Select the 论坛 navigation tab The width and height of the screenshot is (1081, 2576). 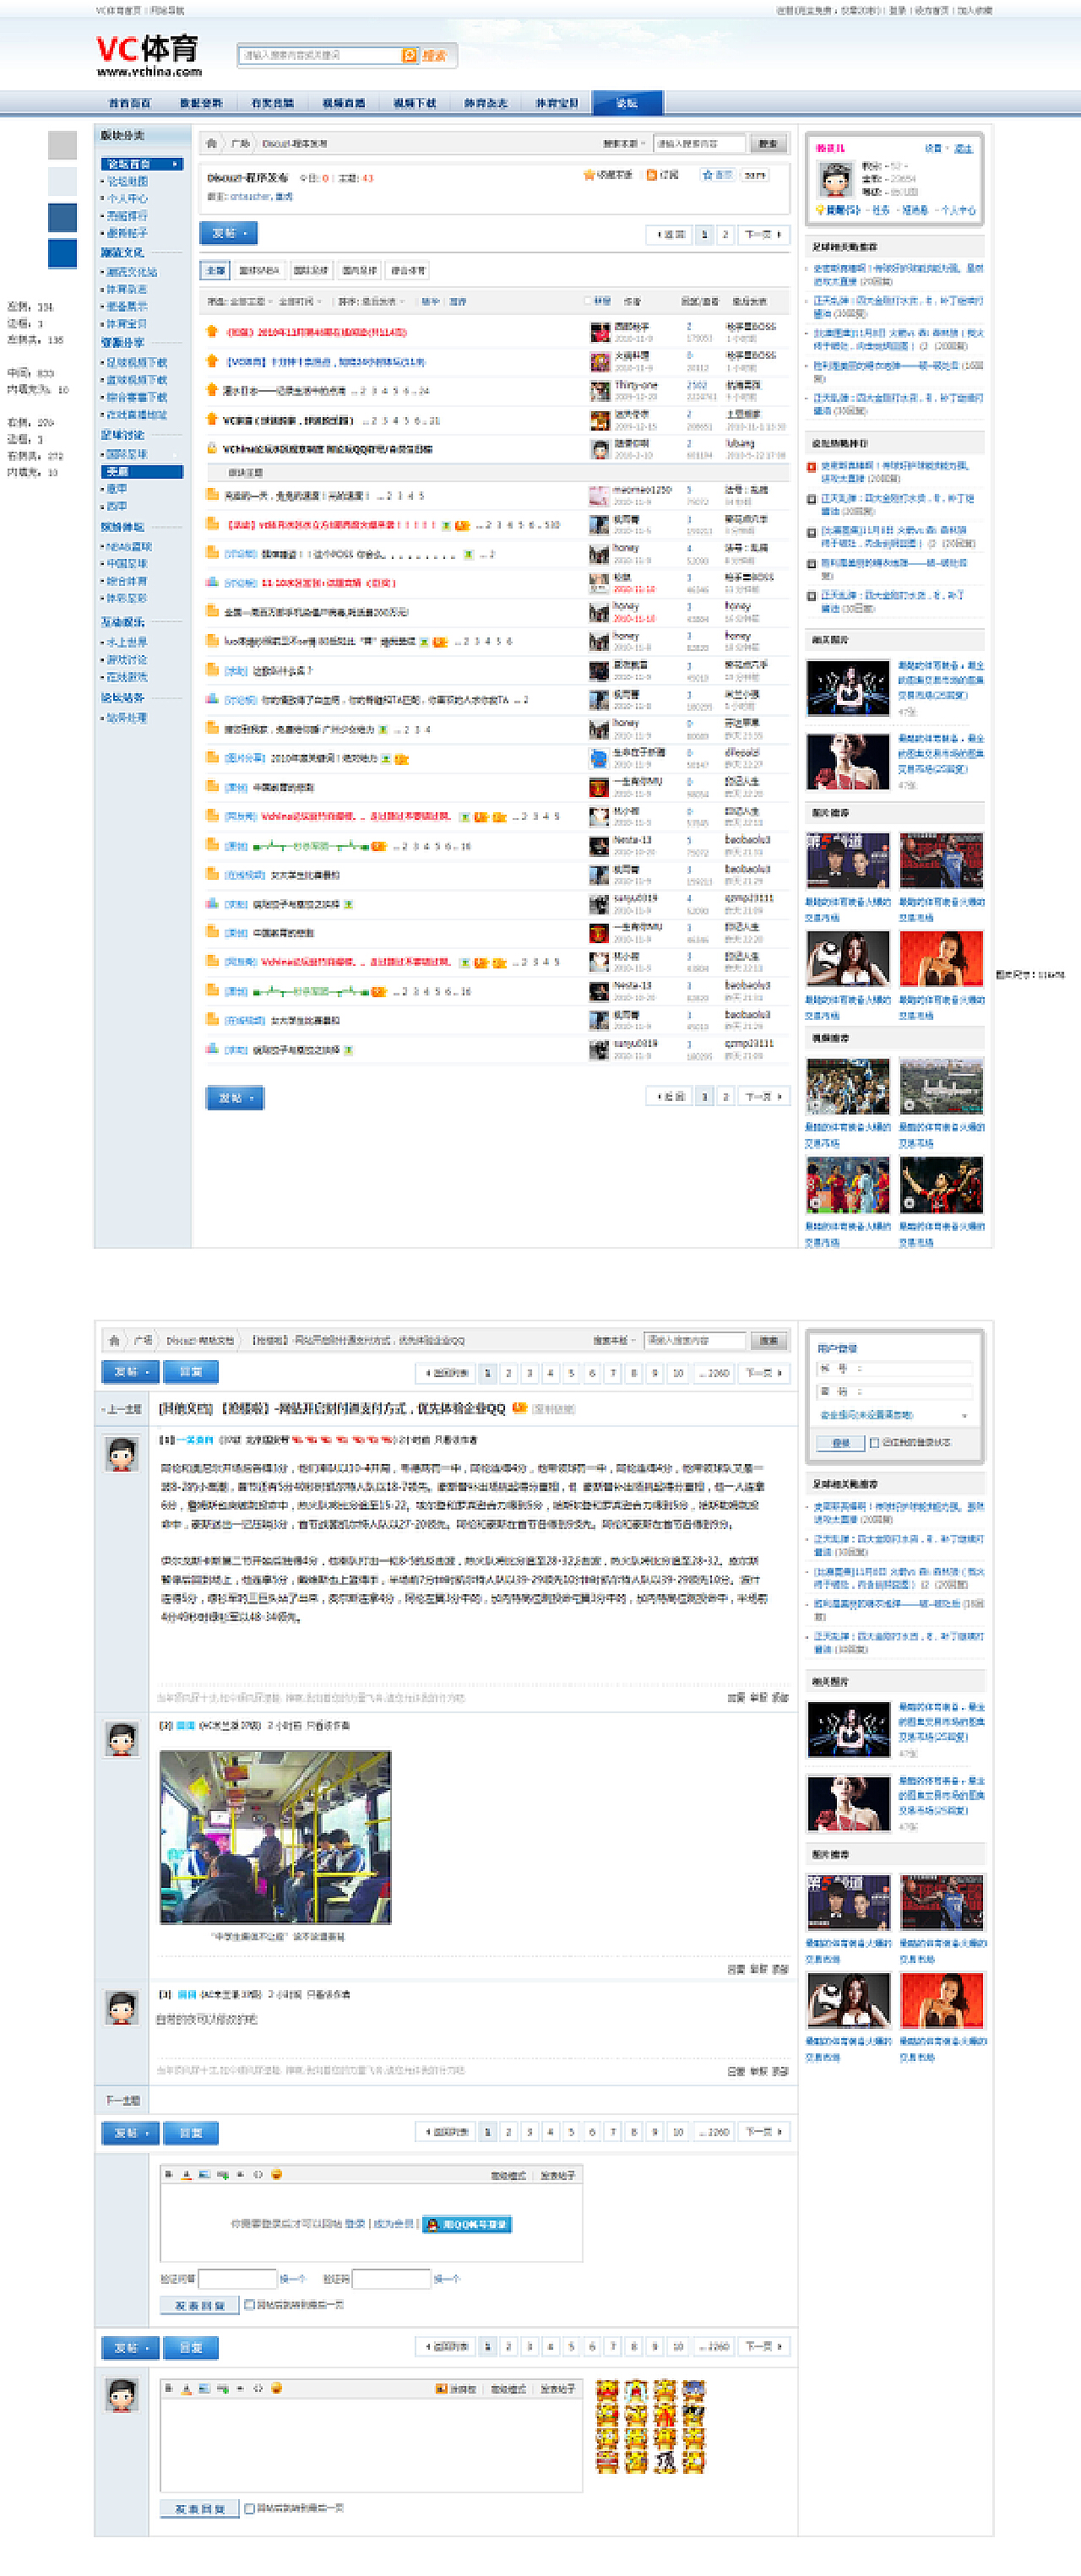tap(627, 103)
